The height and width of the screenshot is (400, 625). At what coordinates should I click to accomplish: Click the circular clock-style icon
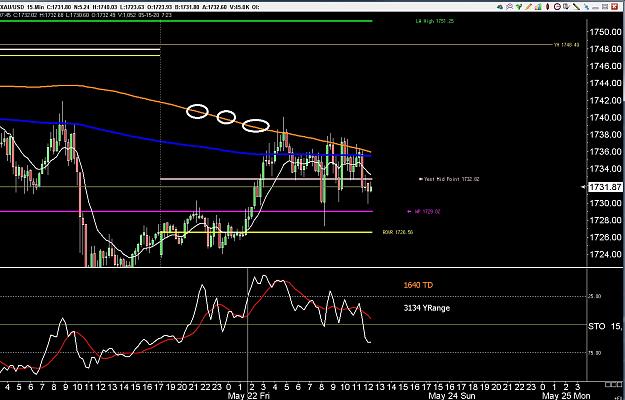pos(557,6)
